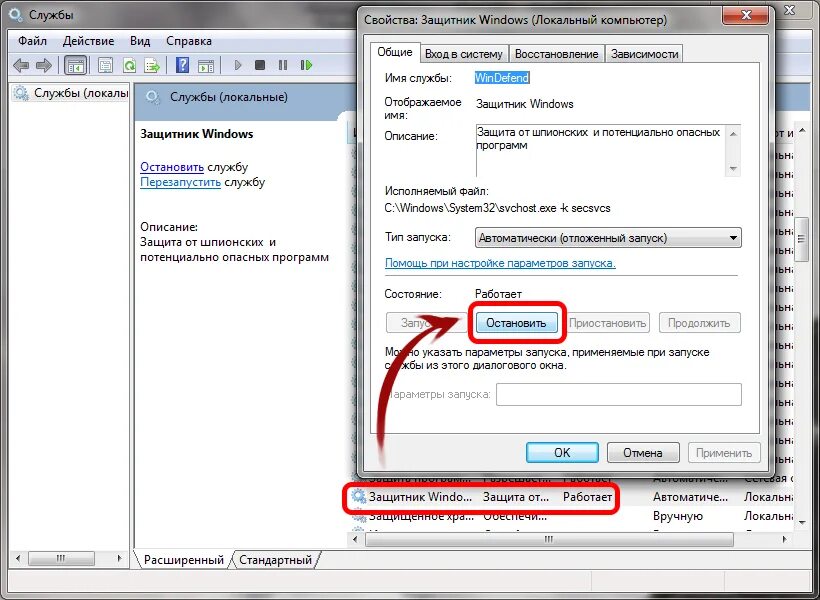The height and width of the screenshot is (600, 820).
Task: Switch to the Расширенный view tab
Action: pos(184,560)
